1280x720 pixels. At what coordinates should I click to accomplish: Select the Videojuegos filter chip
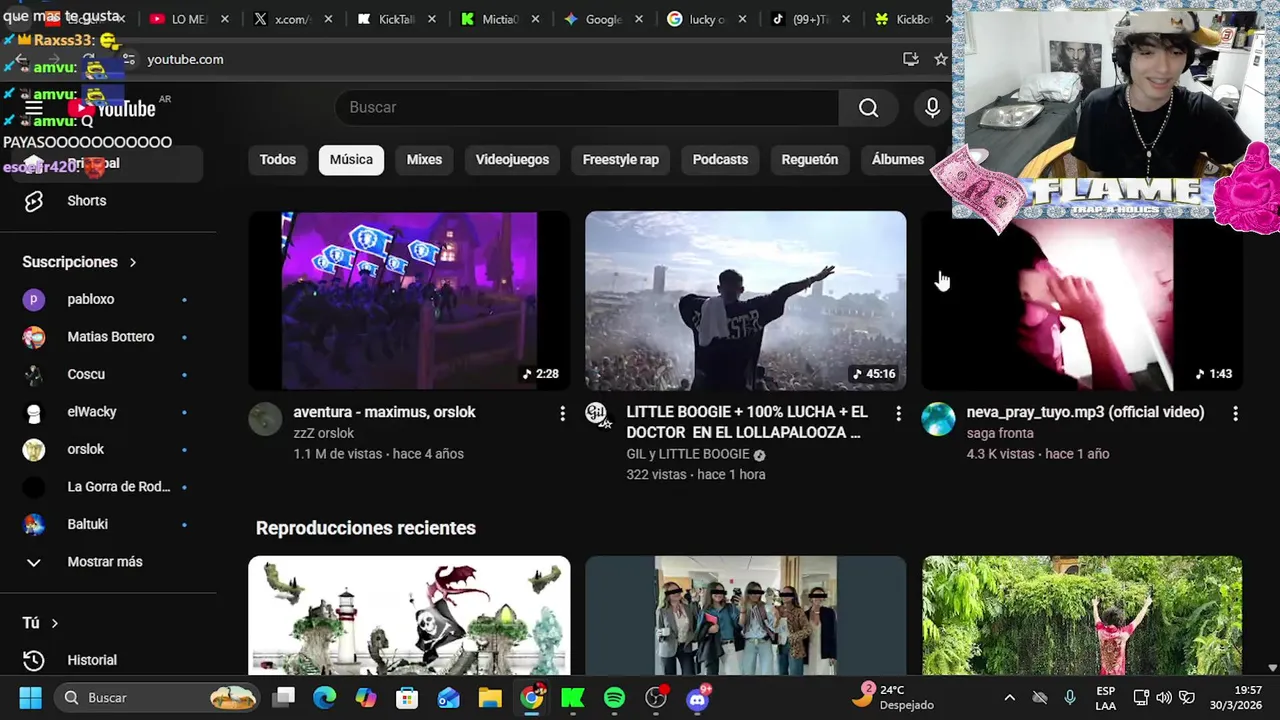point(512,160)
